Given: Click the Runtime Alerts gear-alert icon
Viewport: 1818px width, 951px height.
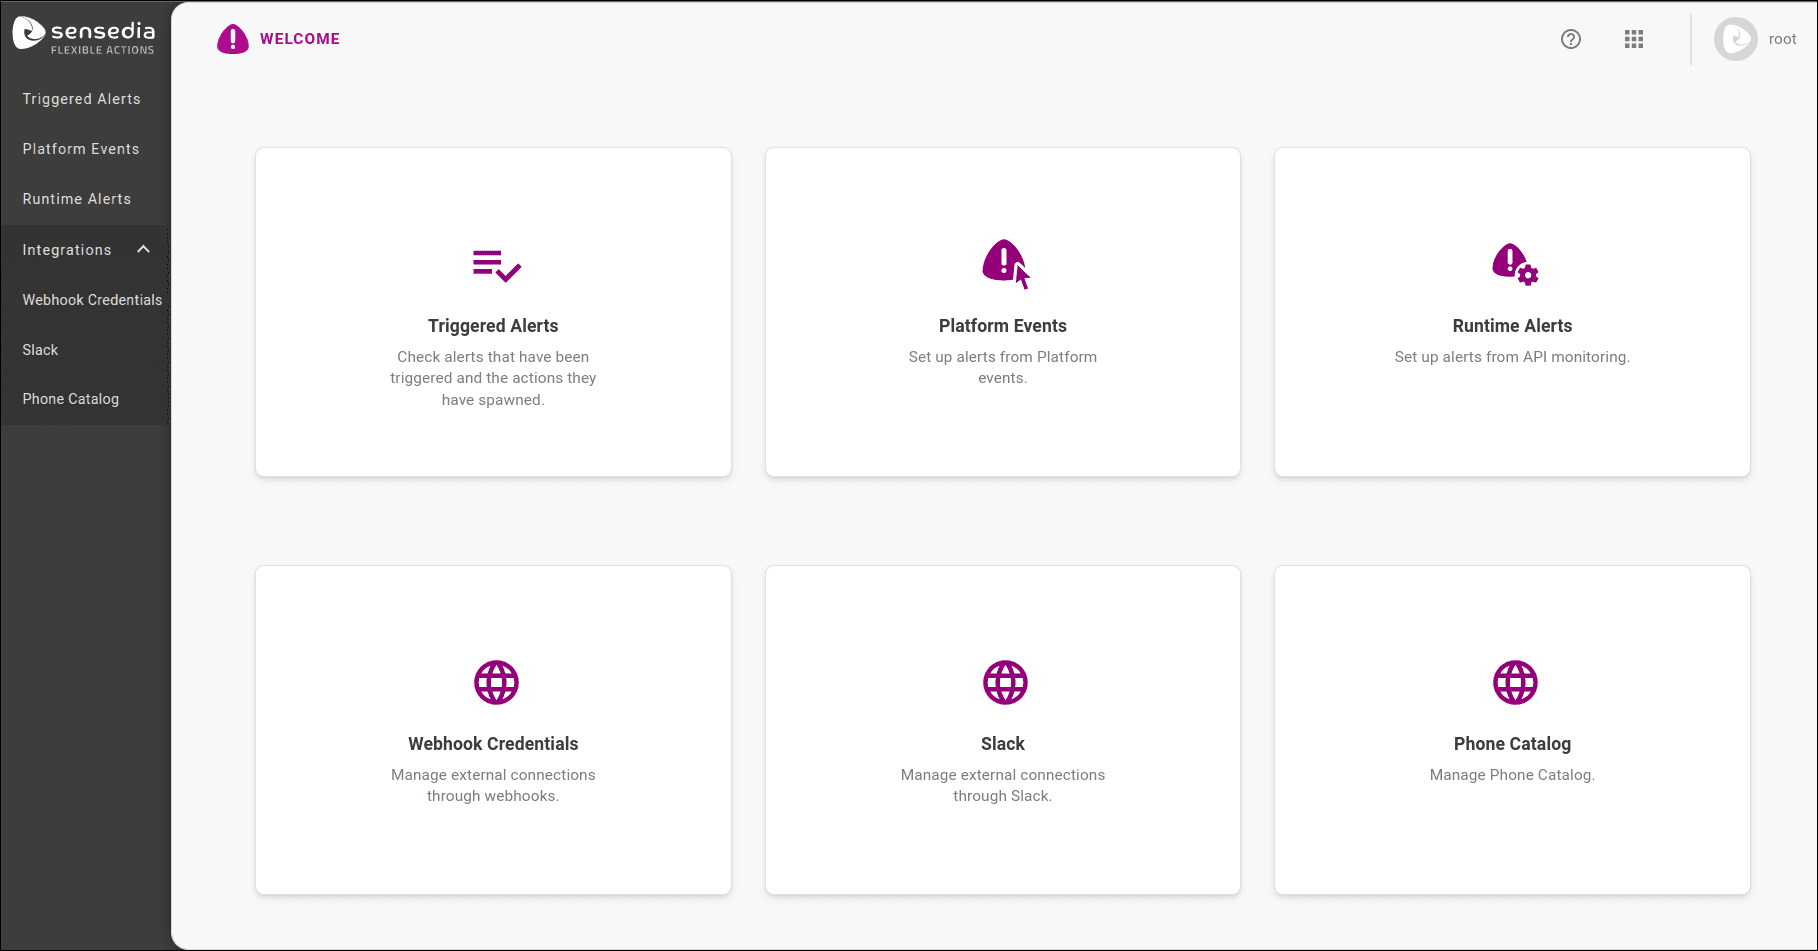Looking at the screenshot, I should (1514, 265).
